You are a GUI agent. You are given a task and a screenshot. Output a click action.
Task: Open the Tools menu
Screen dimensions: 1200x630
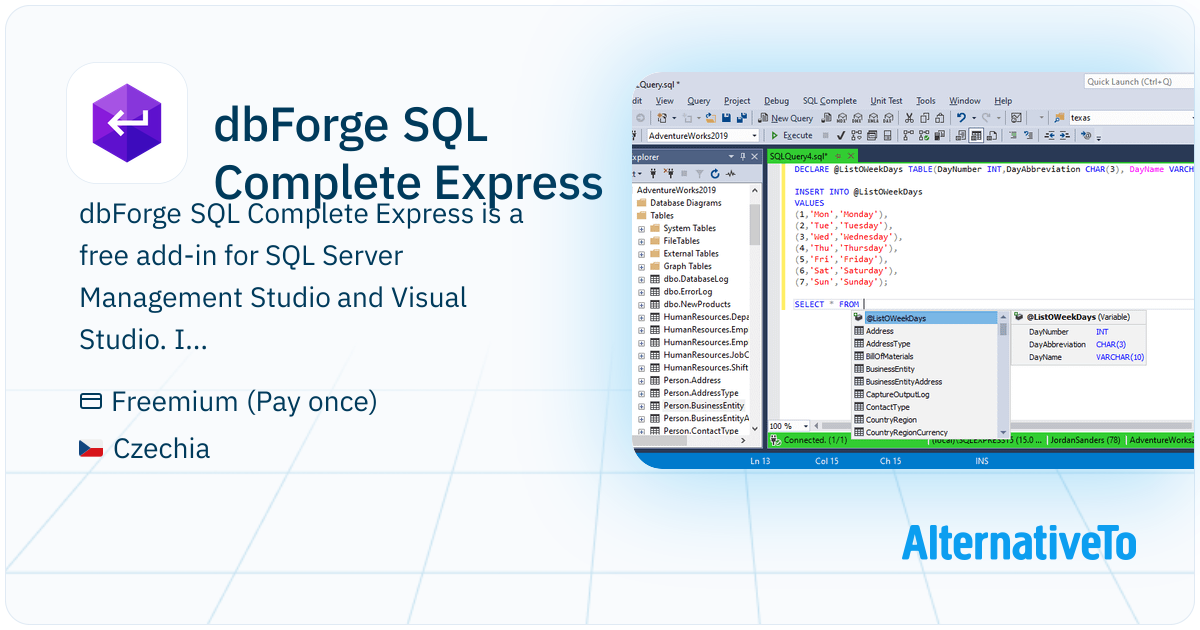(x=926, y=101)
